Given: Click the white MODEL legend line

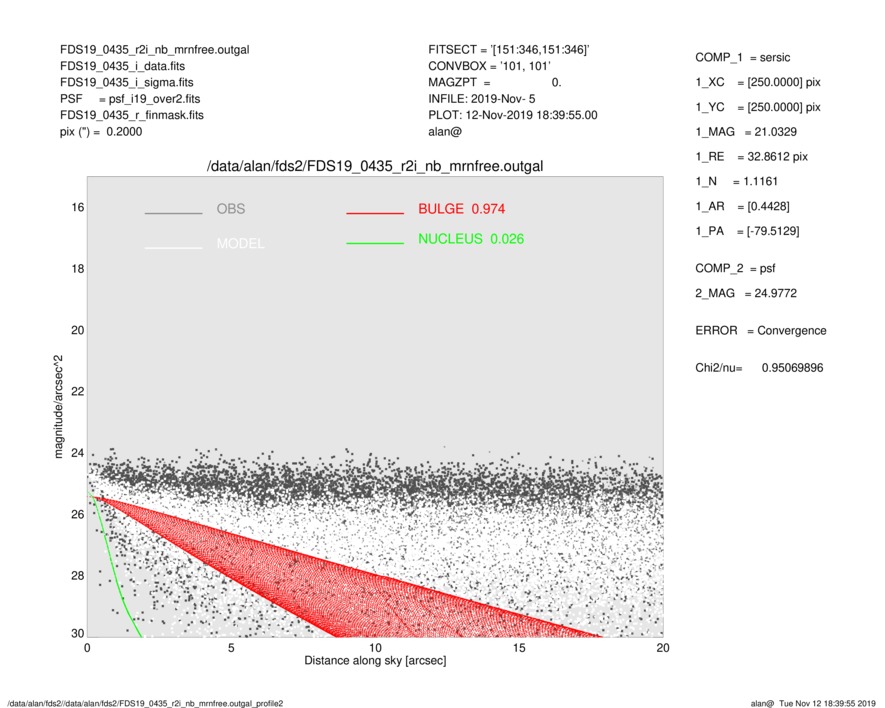Looking at the screenshot, I should pos(173,247).
